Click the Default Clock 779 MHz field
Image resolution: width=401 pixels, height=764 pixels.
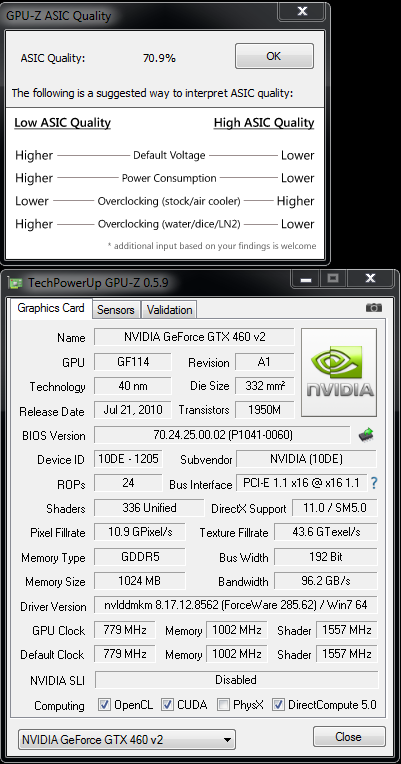coord(125,654)
